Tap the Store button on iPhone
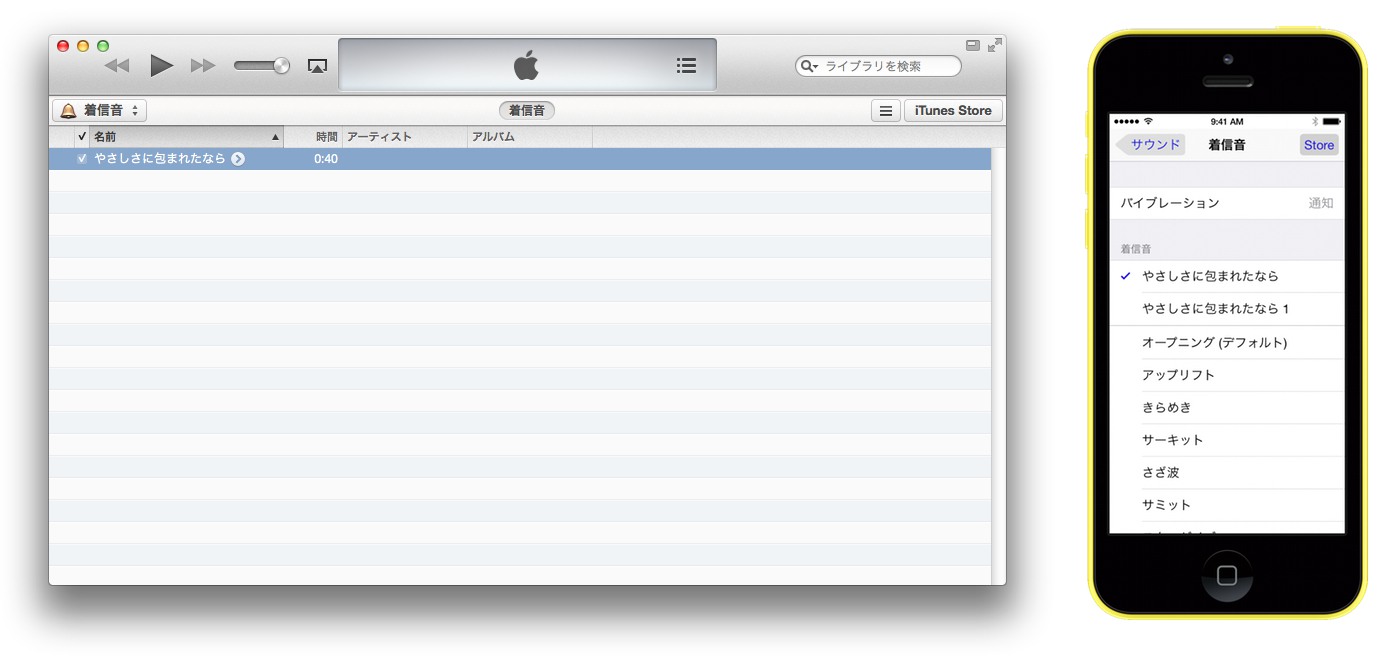 (x=1319, y=145)
